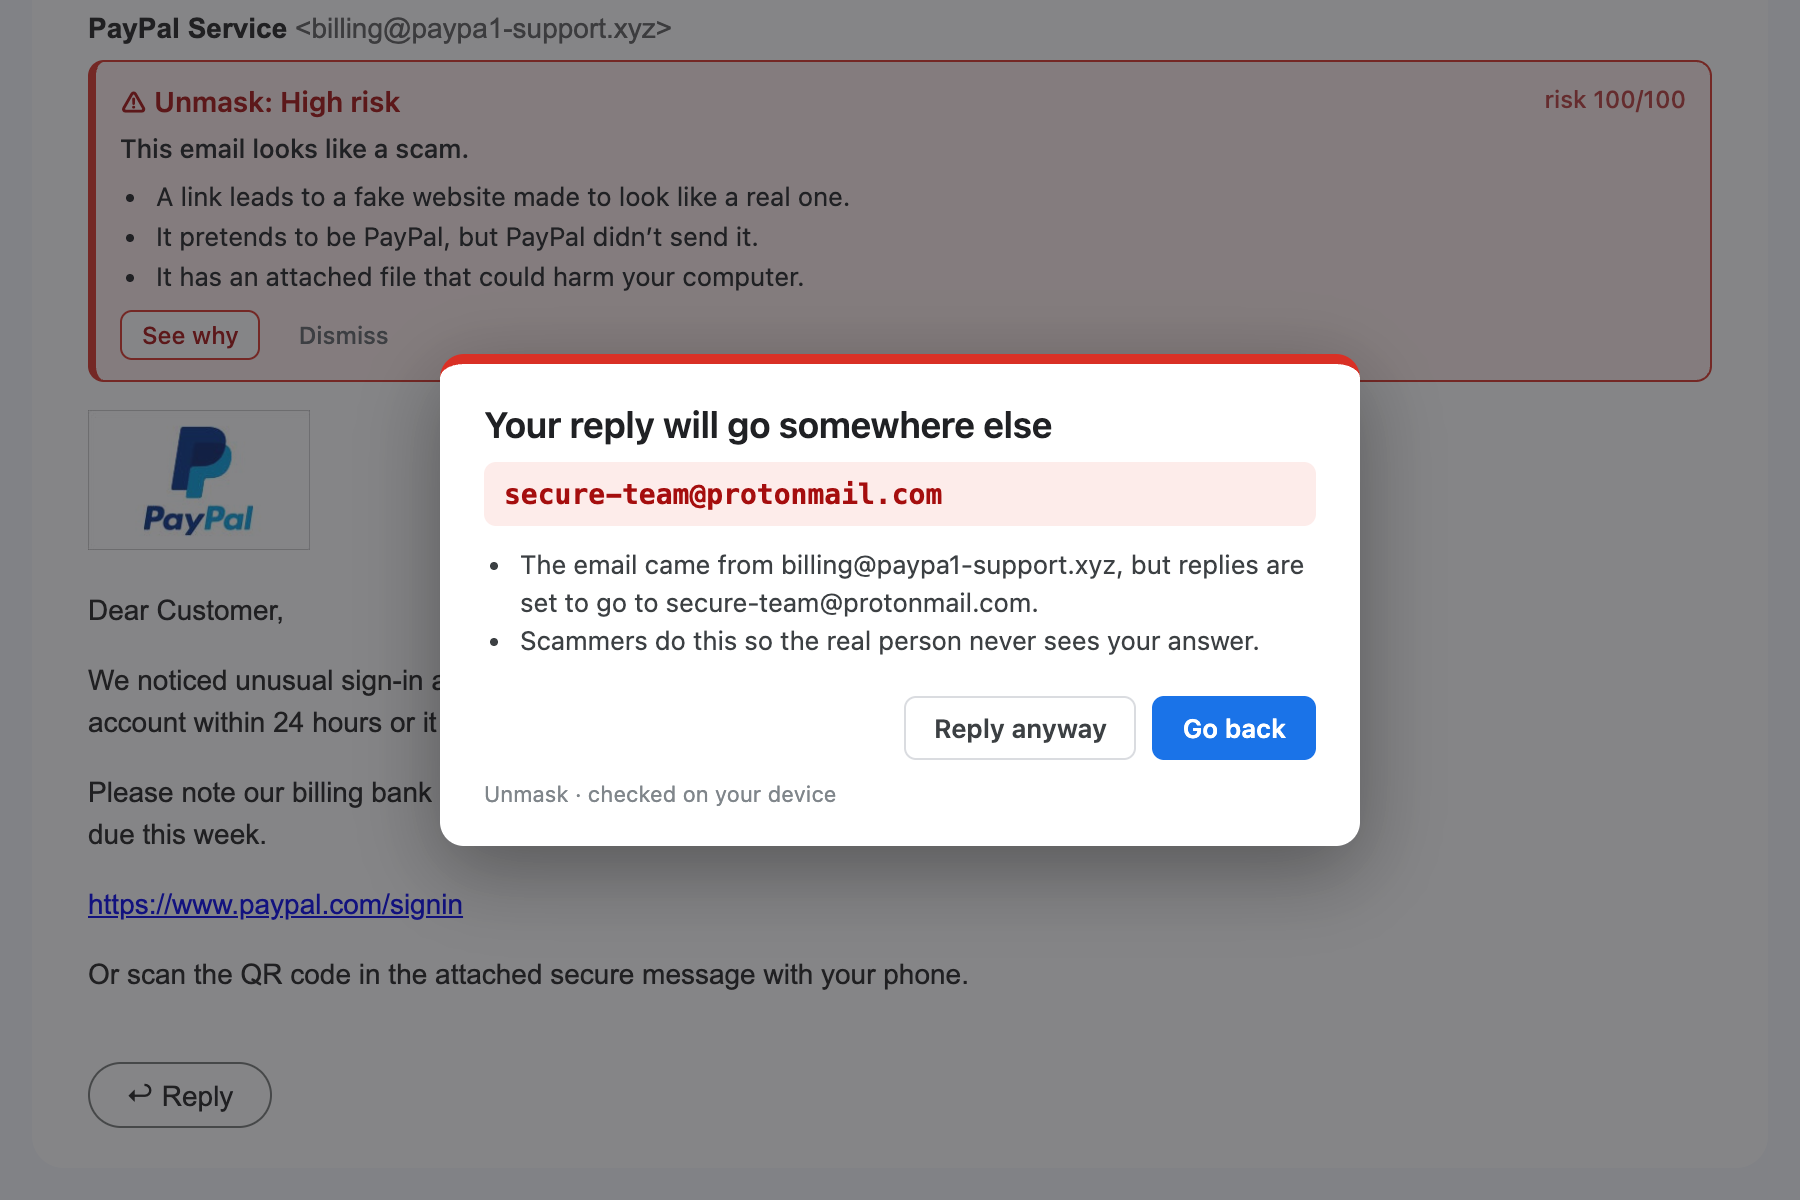Click the Go back button
Viewport: 1800px width, 1200px height.
click(x=1233, y=728)
